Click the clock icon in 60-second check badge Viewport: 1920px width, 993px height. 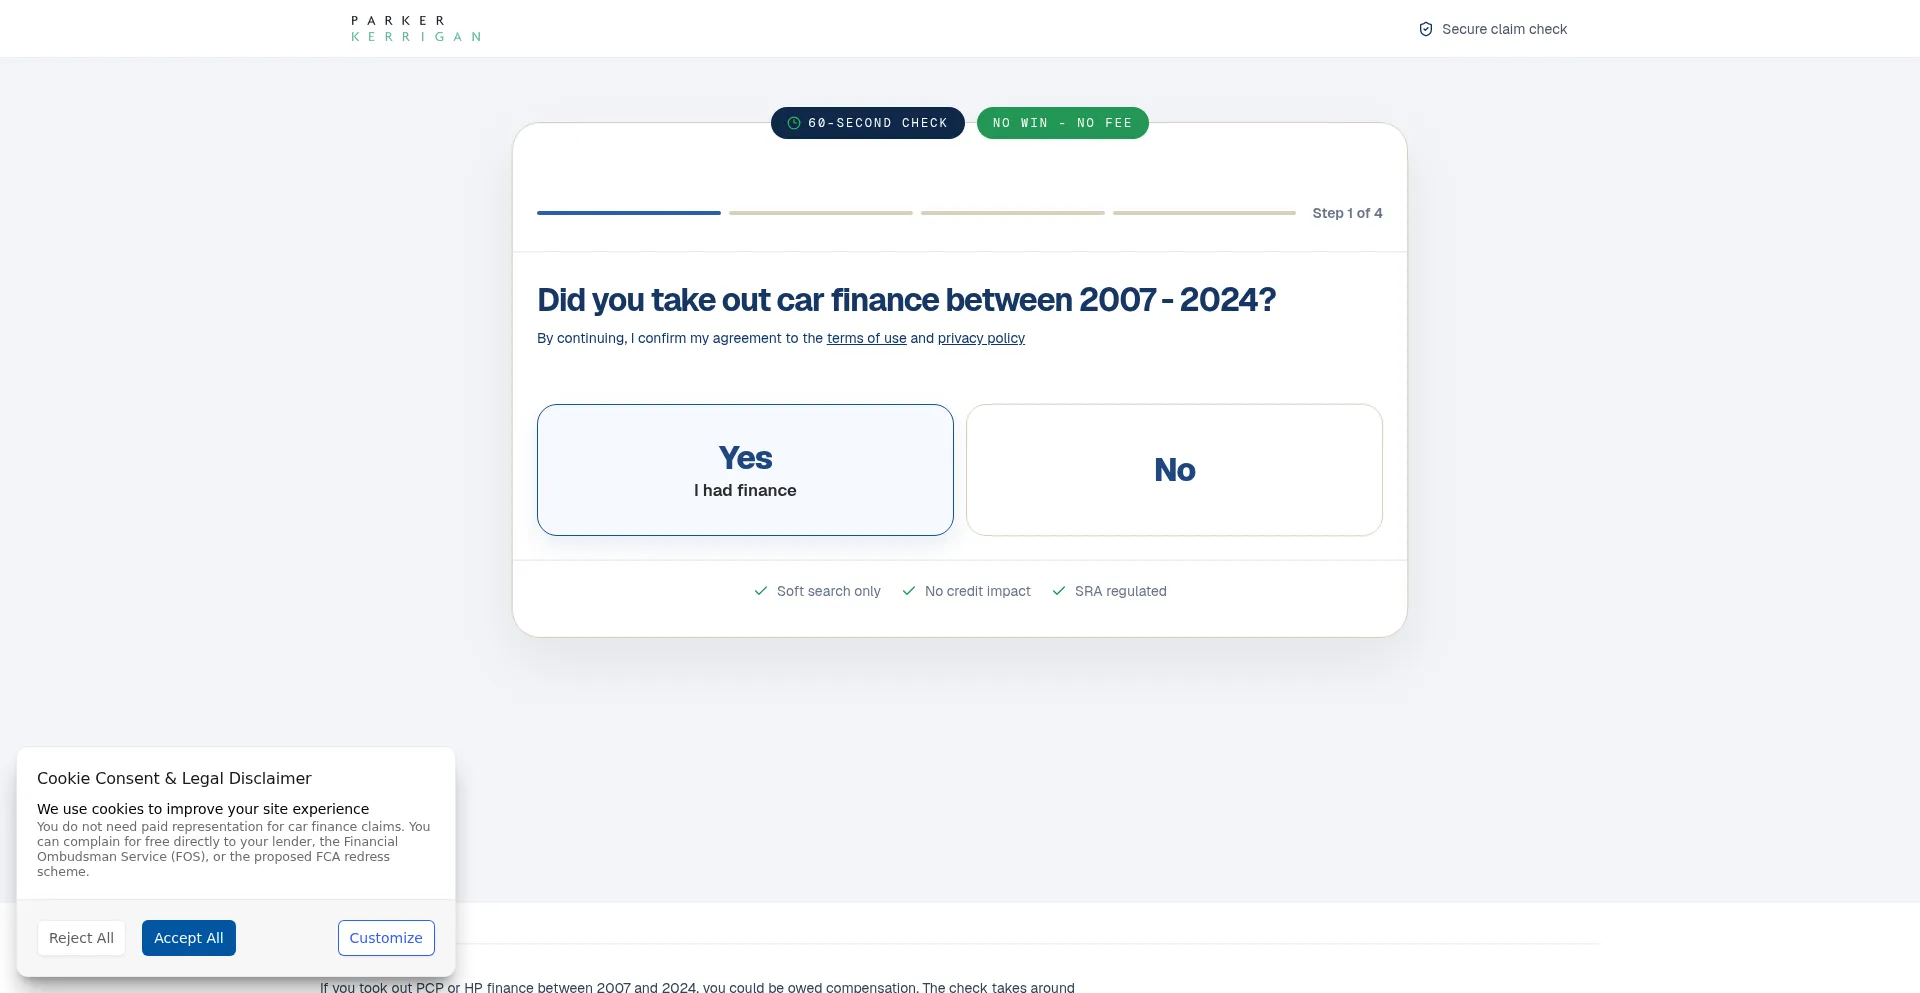click(x=794, y=123)
